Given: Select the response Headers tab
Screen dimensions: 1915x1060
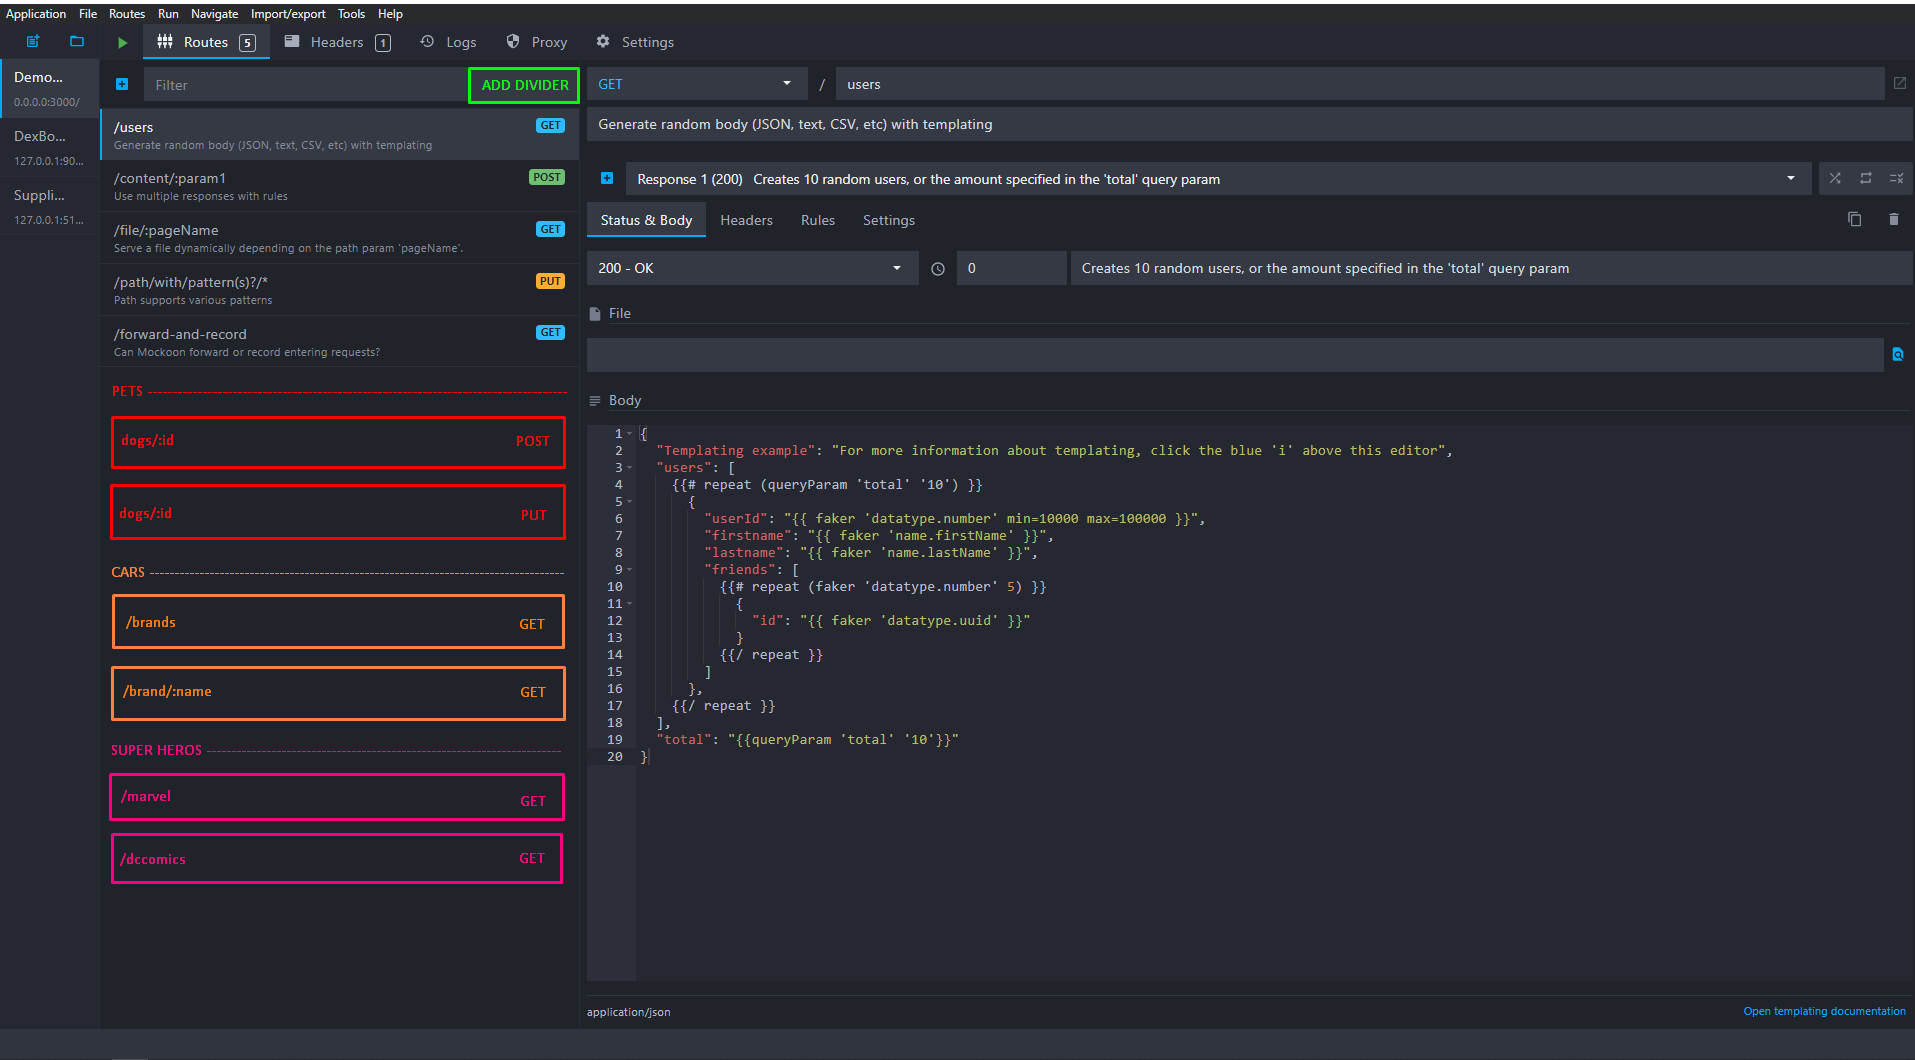Looking at the screenshot, I should (x=746, y=220).
